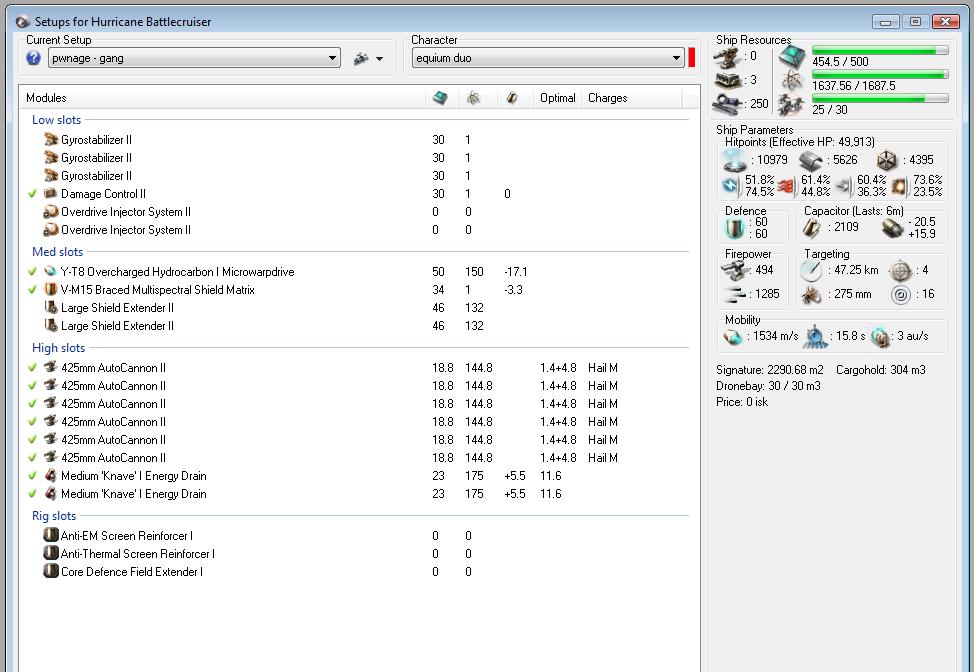This screenshot has height=672, width=974.
Task: Click the launcher hardpoints icon showing 3
Action: [x=727, y=80]
